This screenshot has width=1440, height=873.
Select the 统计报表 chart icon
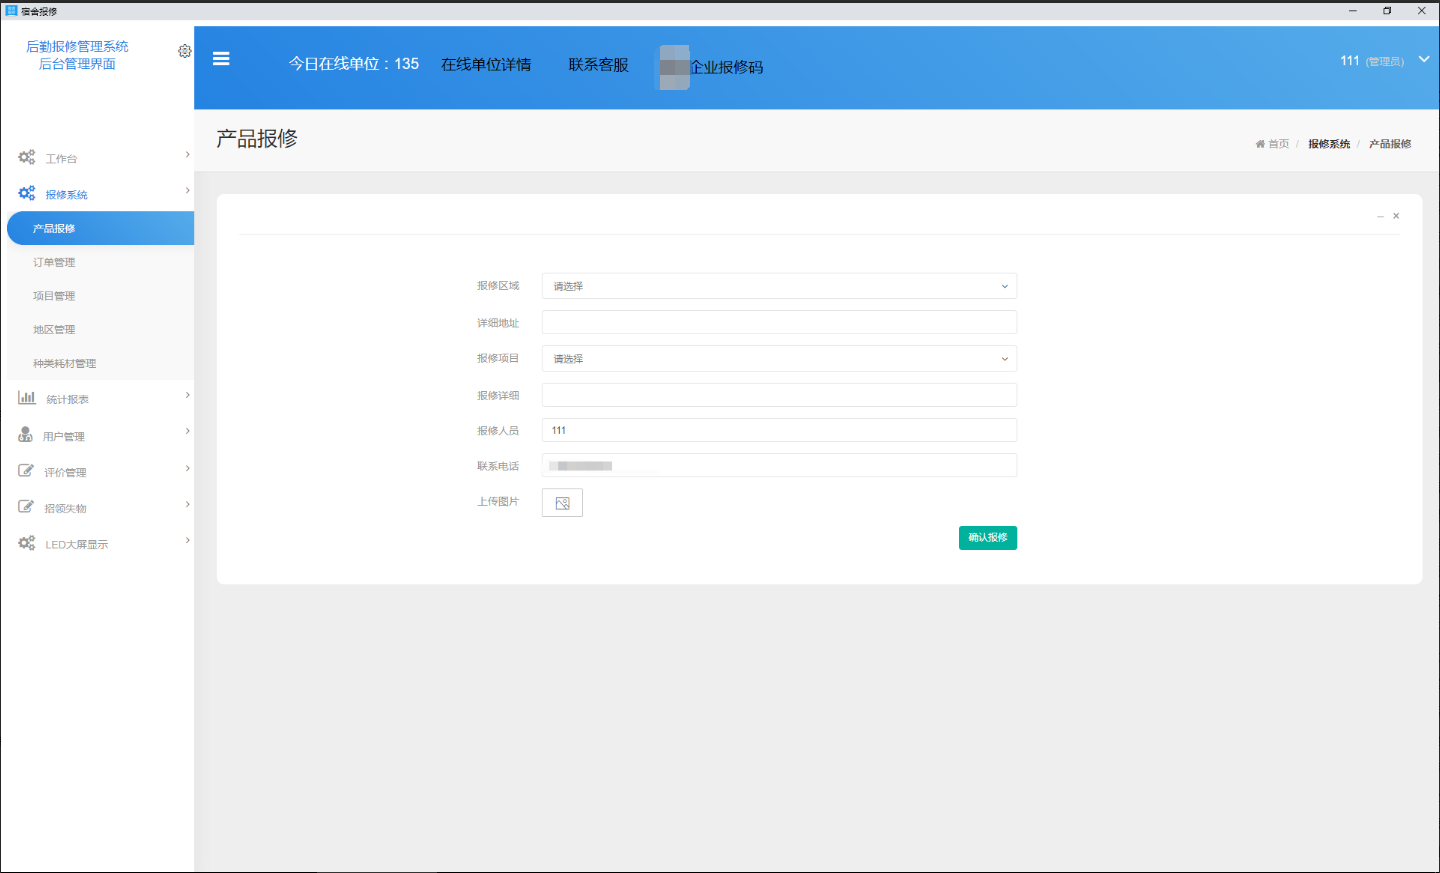coord(26,397)
